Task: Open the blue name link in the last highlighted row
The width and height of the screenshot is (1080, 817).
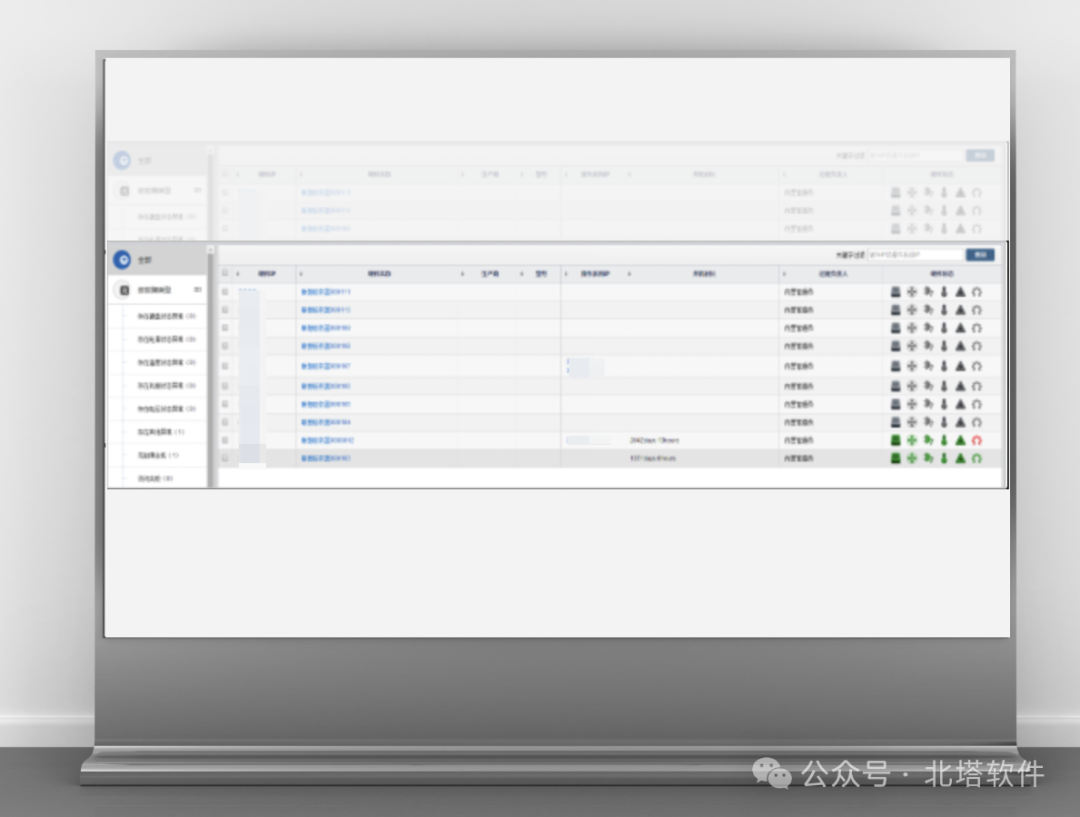Action: tap(326, 458)
